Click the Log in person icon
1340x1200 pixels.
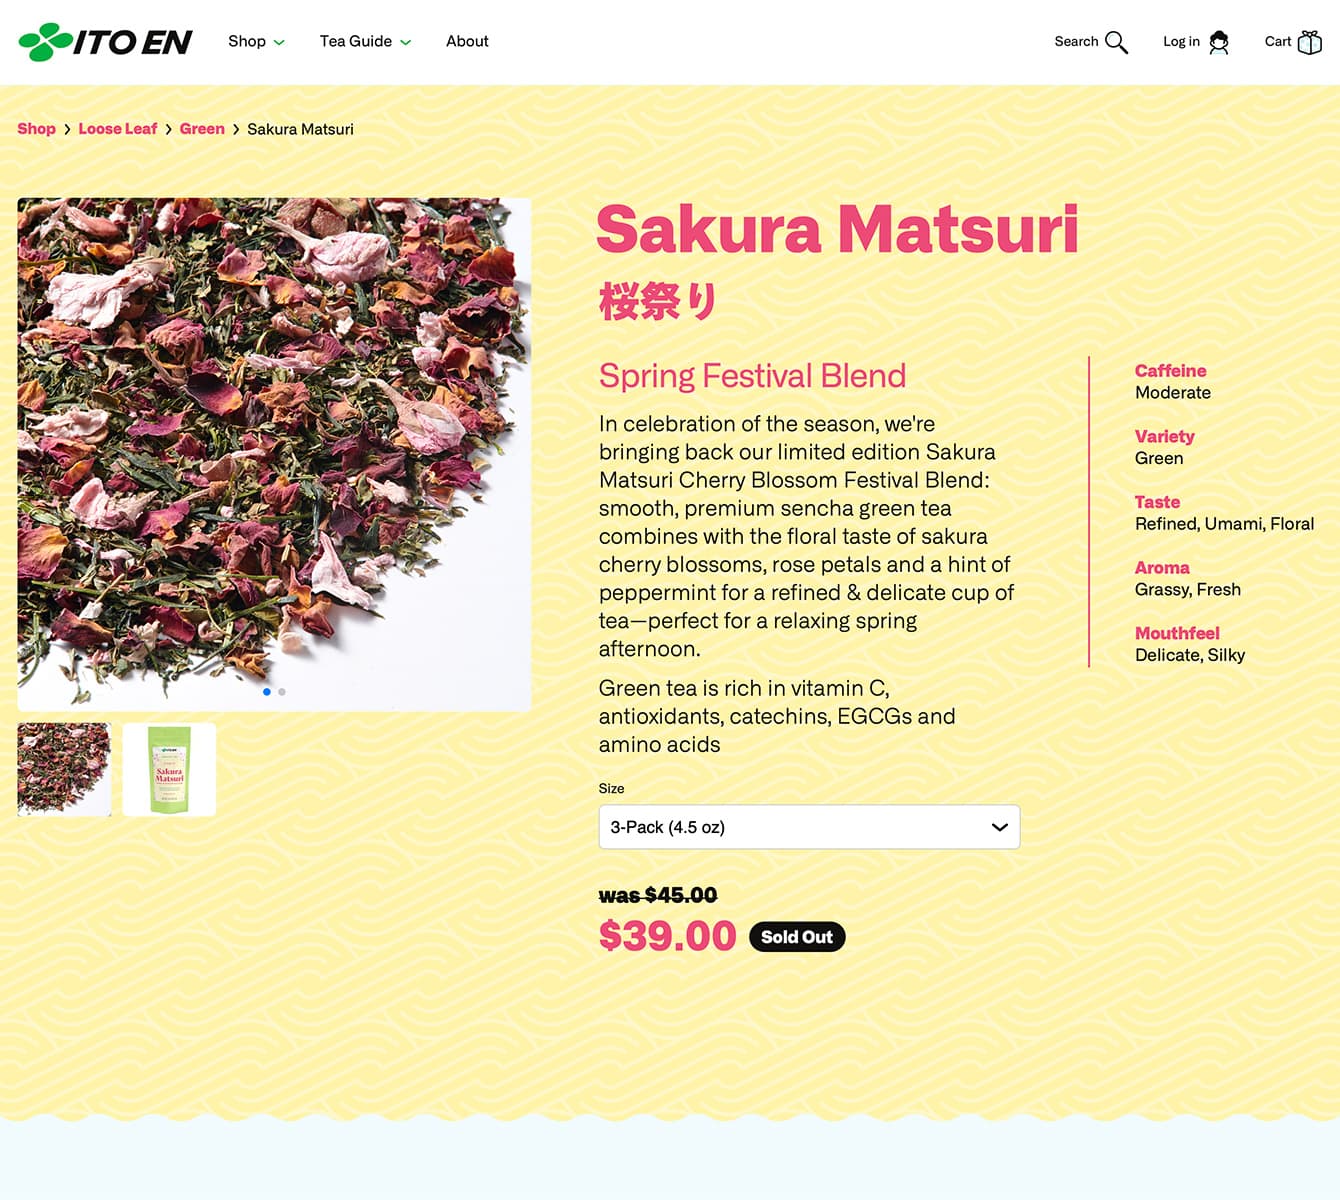click(x=1218, y=42)
